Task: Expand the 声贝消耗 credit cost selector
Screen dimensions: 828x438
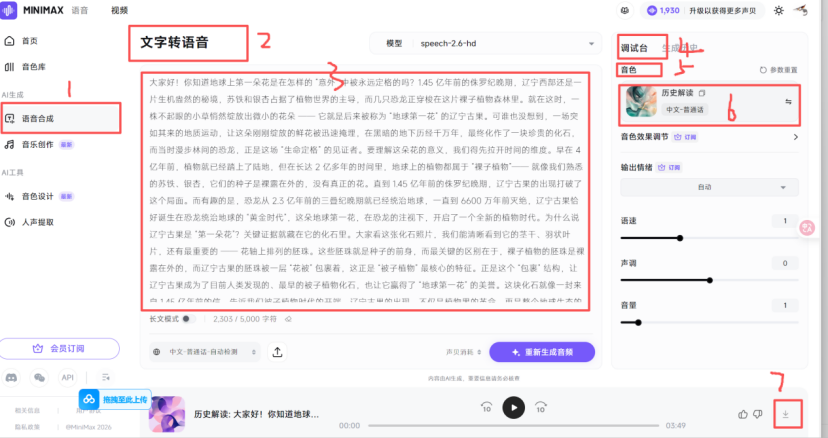Action: [x=464, y=352]
